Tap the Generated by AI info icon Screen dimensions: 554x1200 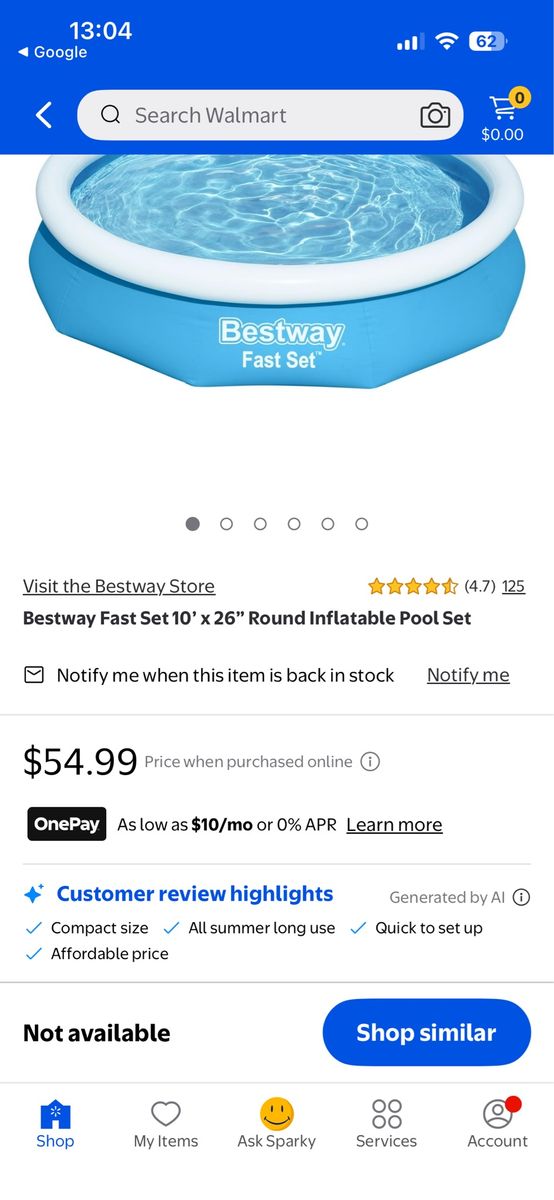pos(521,897)
